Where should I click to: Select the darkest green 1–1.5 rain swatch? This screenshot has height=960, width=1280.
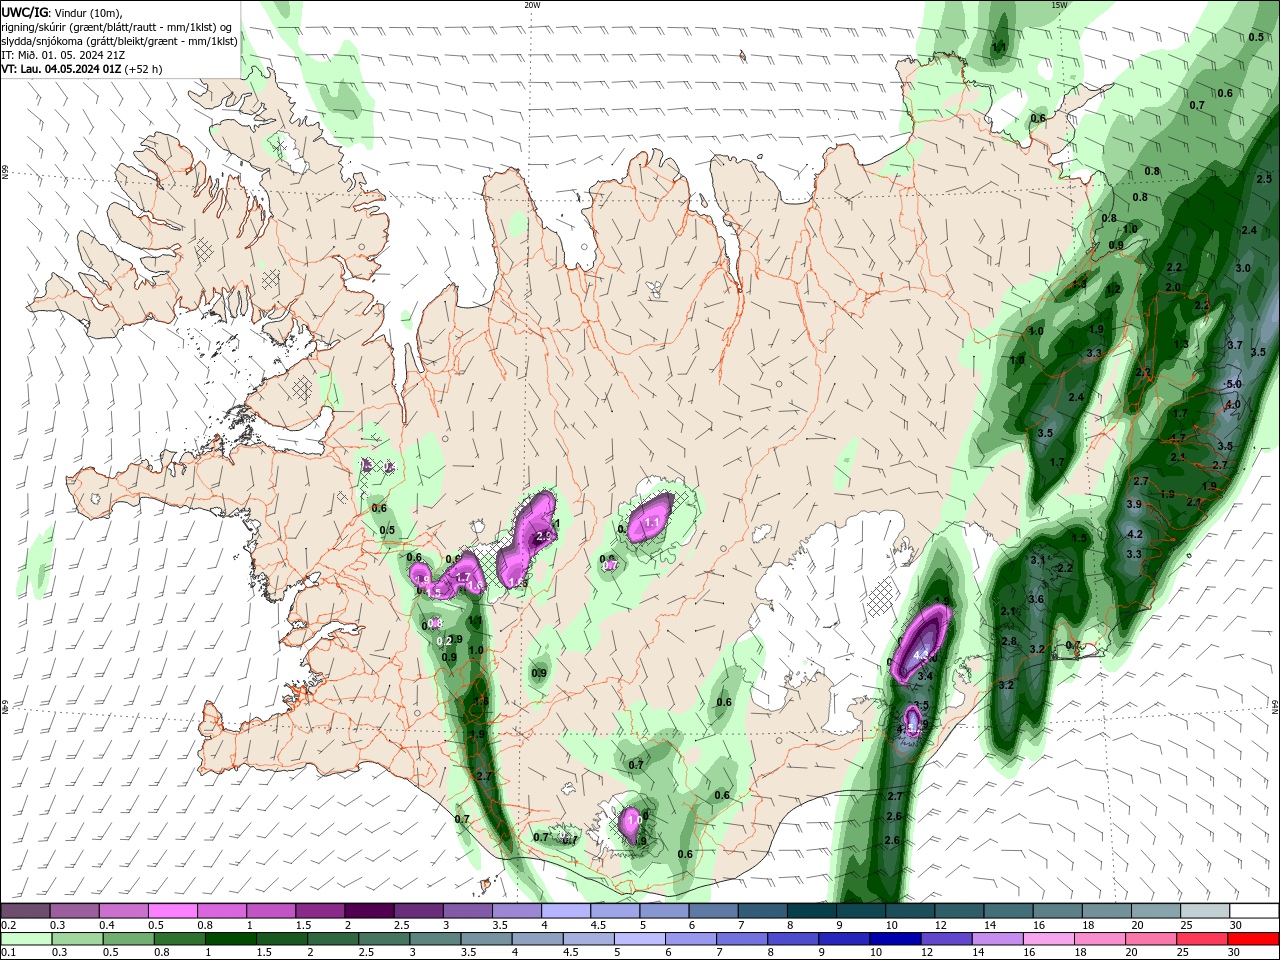pos(230,939)
